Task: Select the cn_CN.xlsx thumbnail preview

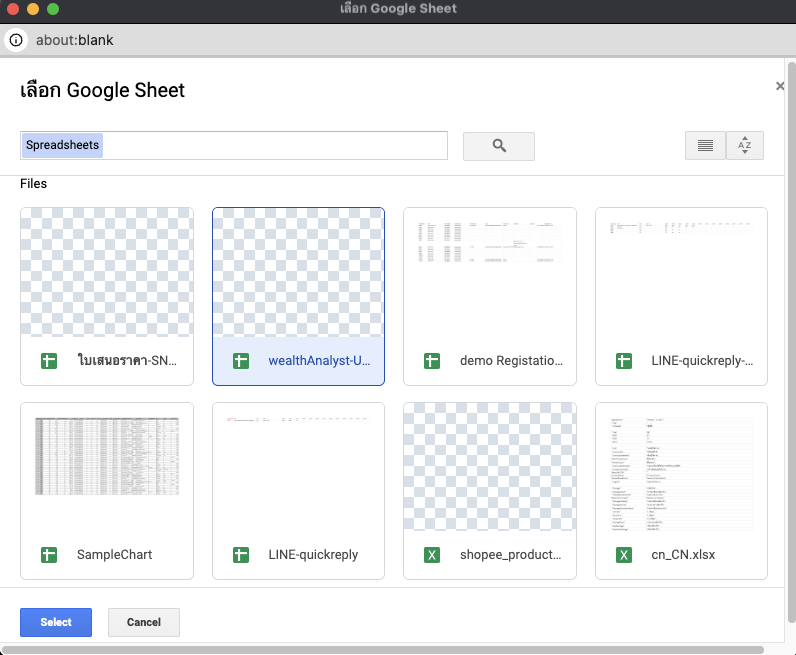Action: (x=681, y=467)
